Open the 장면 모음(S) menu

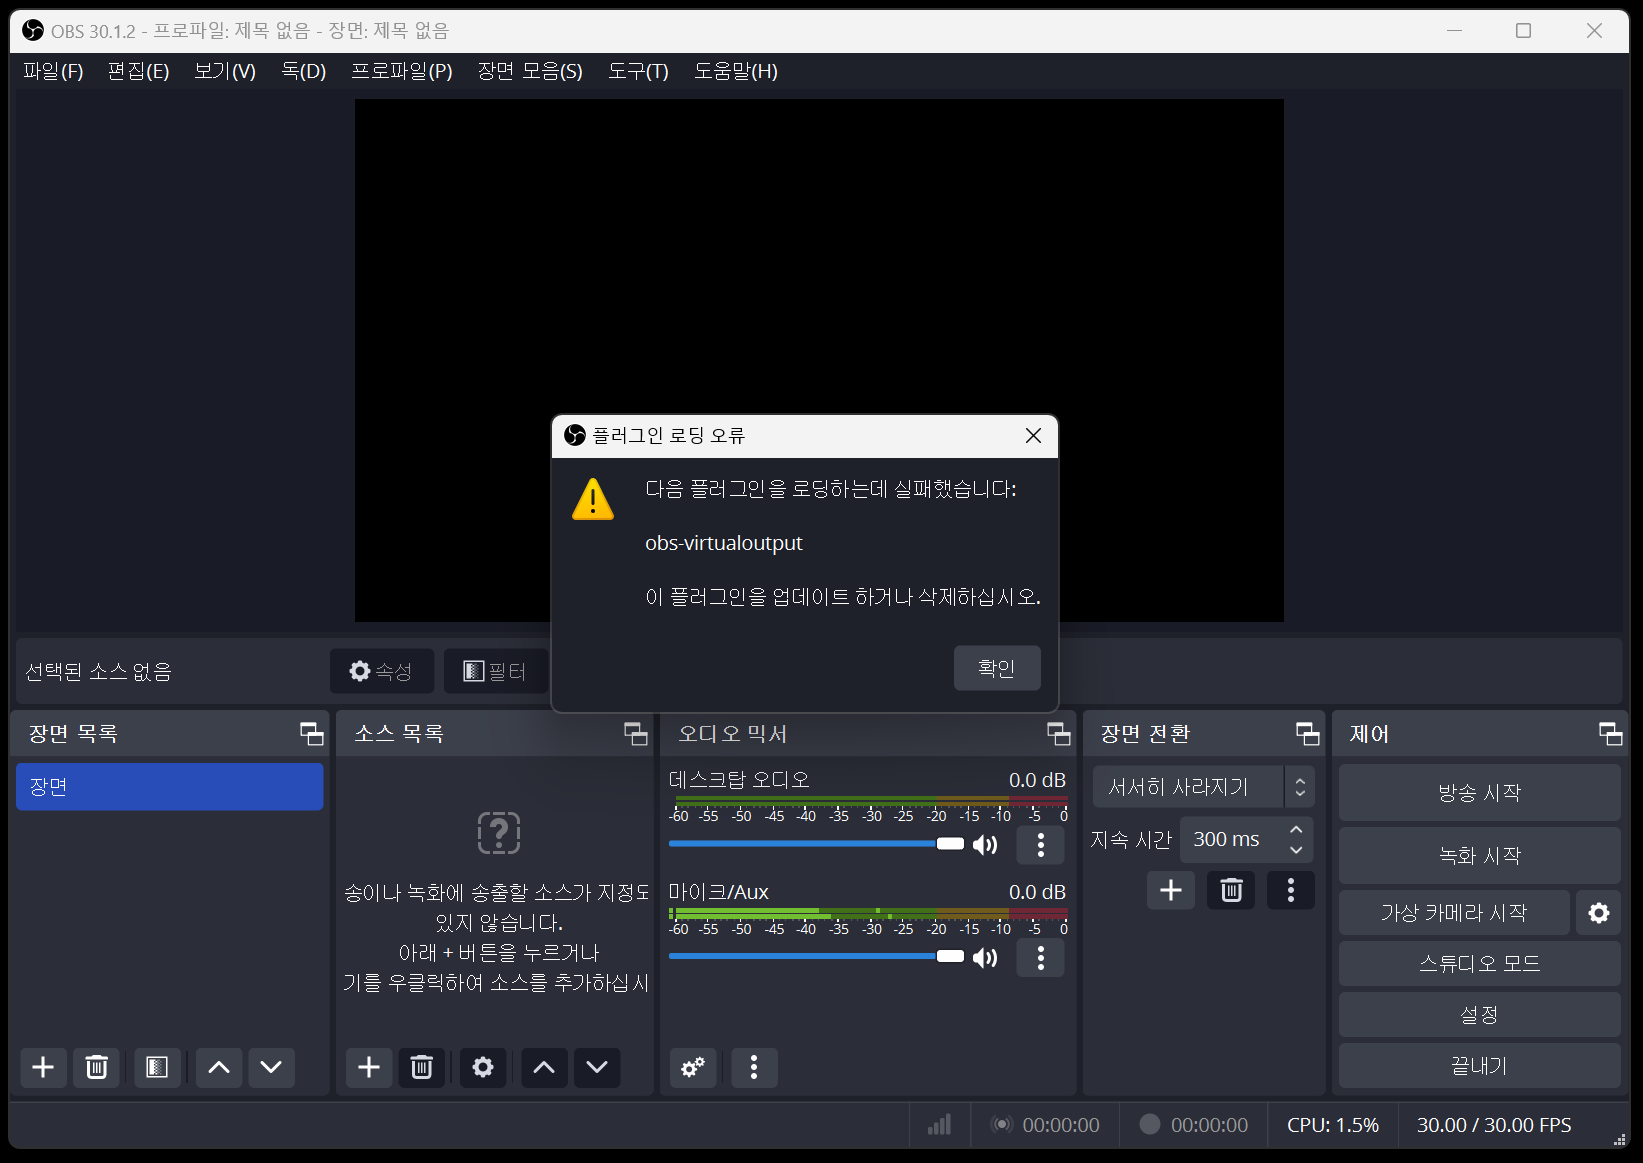530,71
